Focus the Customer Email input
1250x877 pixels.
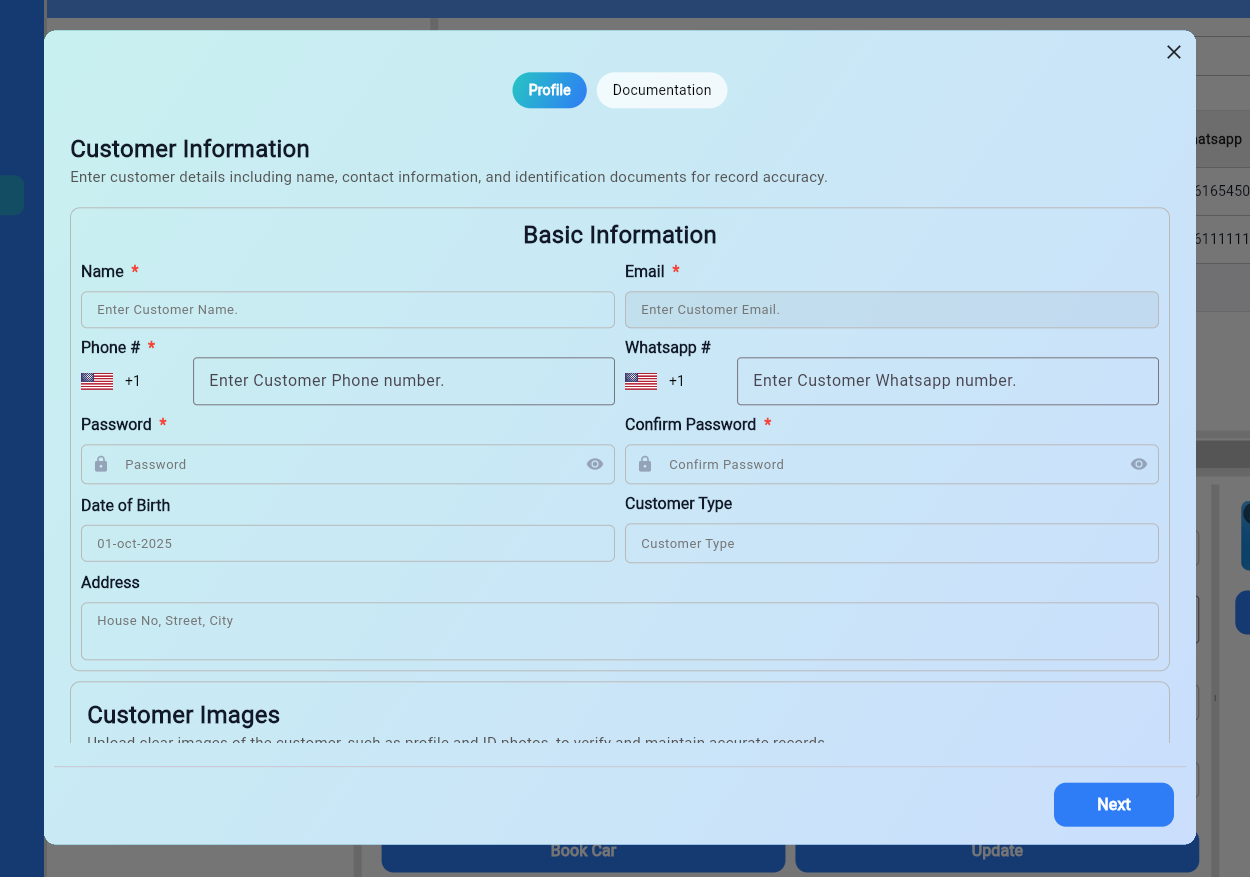click(891, 310)
